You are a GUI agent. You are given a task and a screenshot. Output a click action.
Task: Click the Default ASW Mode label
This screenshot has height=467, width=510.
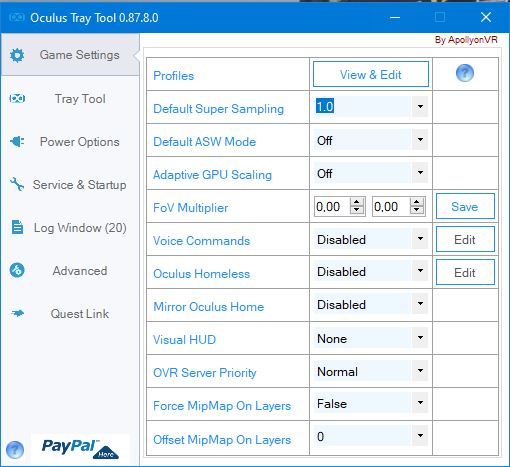click(x=204, y=142)
